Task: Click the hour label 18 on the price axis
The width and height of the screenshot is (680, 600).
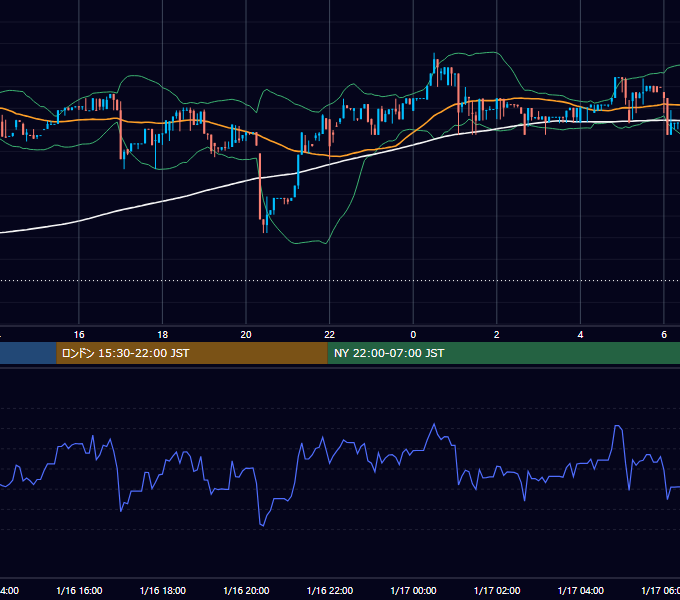Action: [163, 334]
